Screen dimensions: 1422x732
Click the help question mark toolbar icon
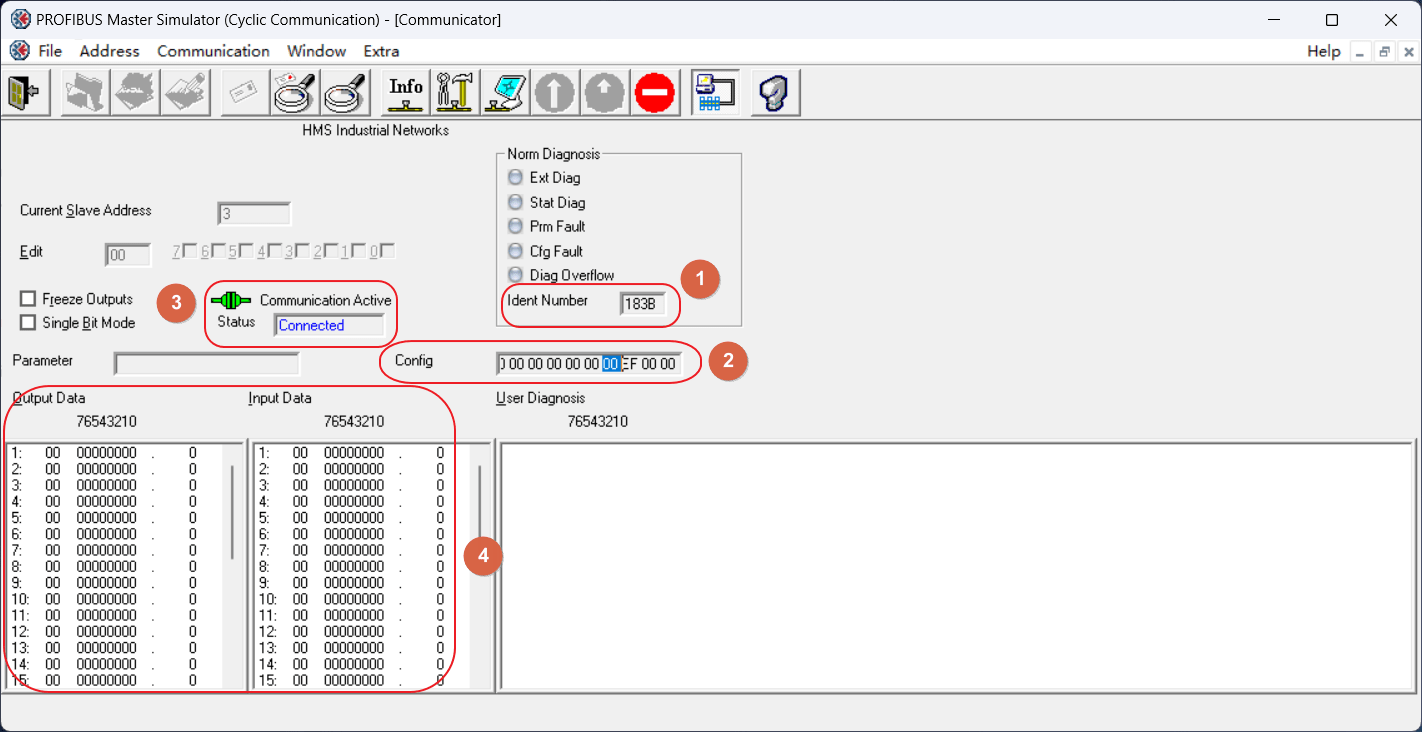click(775, 93)
